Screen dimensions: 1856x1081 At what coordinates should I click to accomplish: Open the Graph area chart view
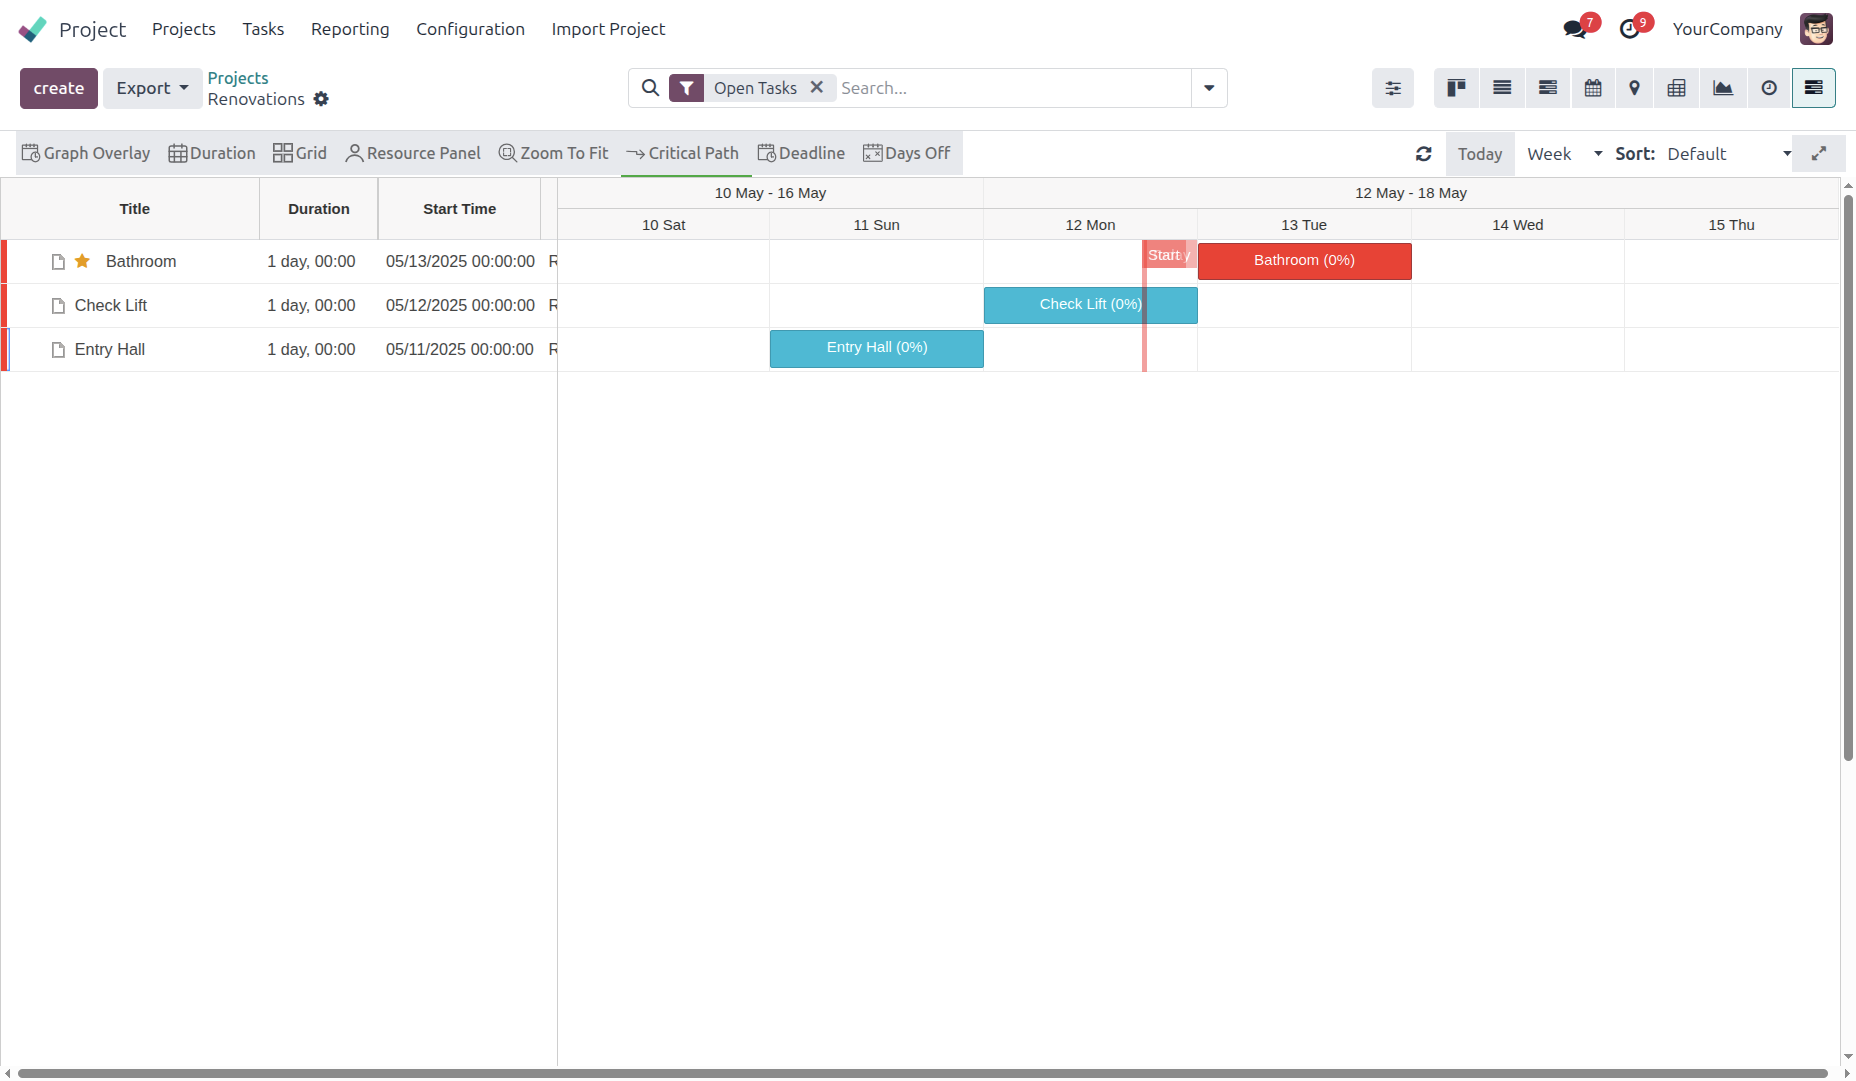pyautogui.click(x=1723, y=88)
